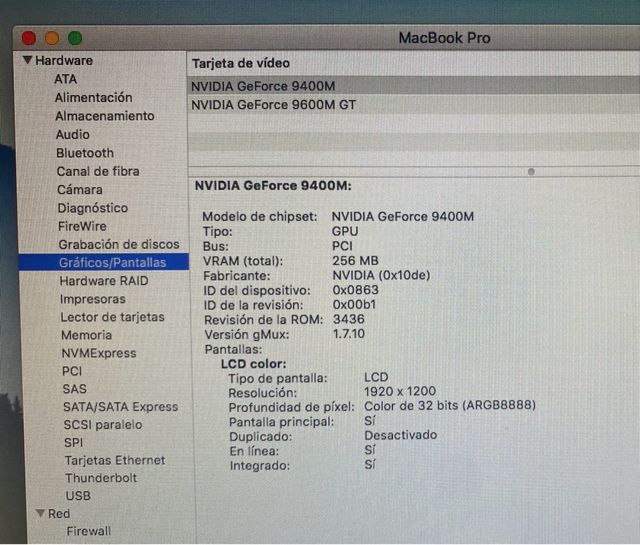Click the Modelo de chipset value

tap(403, 216)
